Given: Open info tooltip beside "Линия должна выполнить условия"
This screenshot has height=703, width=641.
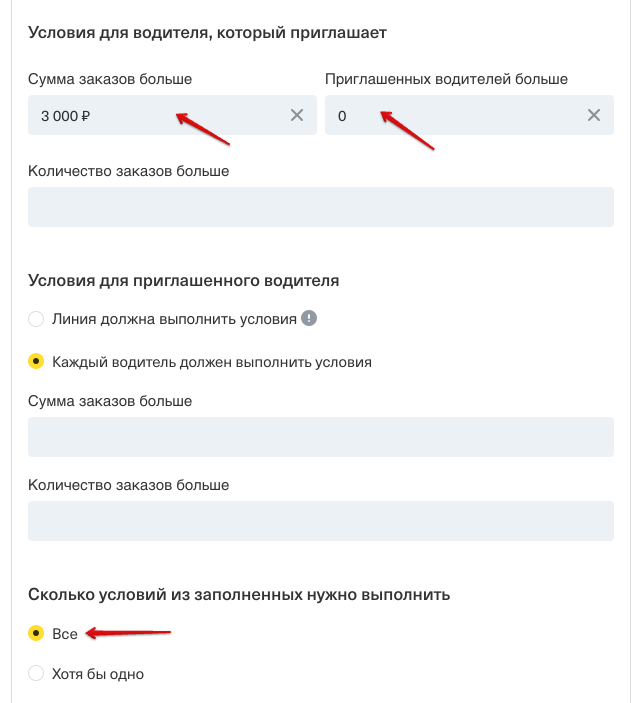Looking at the screenshot, I should [310, 319].
